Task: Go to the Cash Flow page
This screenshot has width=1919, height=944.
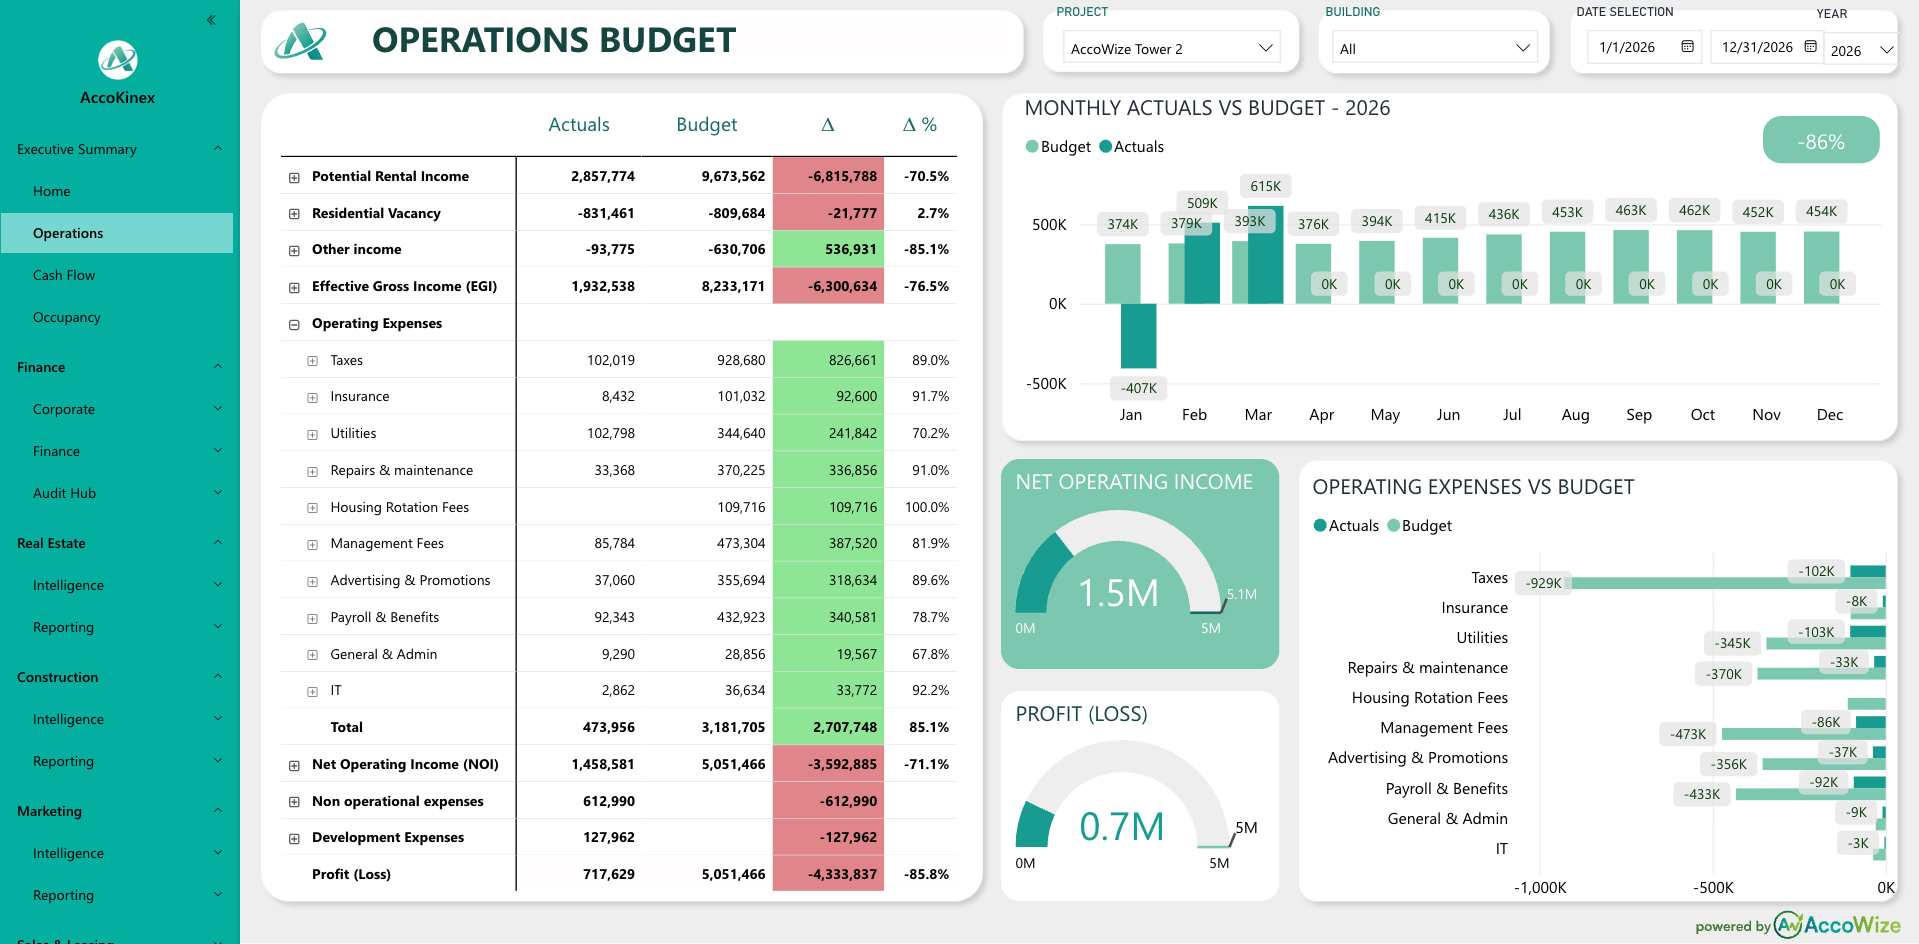Action: (x=64, y=275)
